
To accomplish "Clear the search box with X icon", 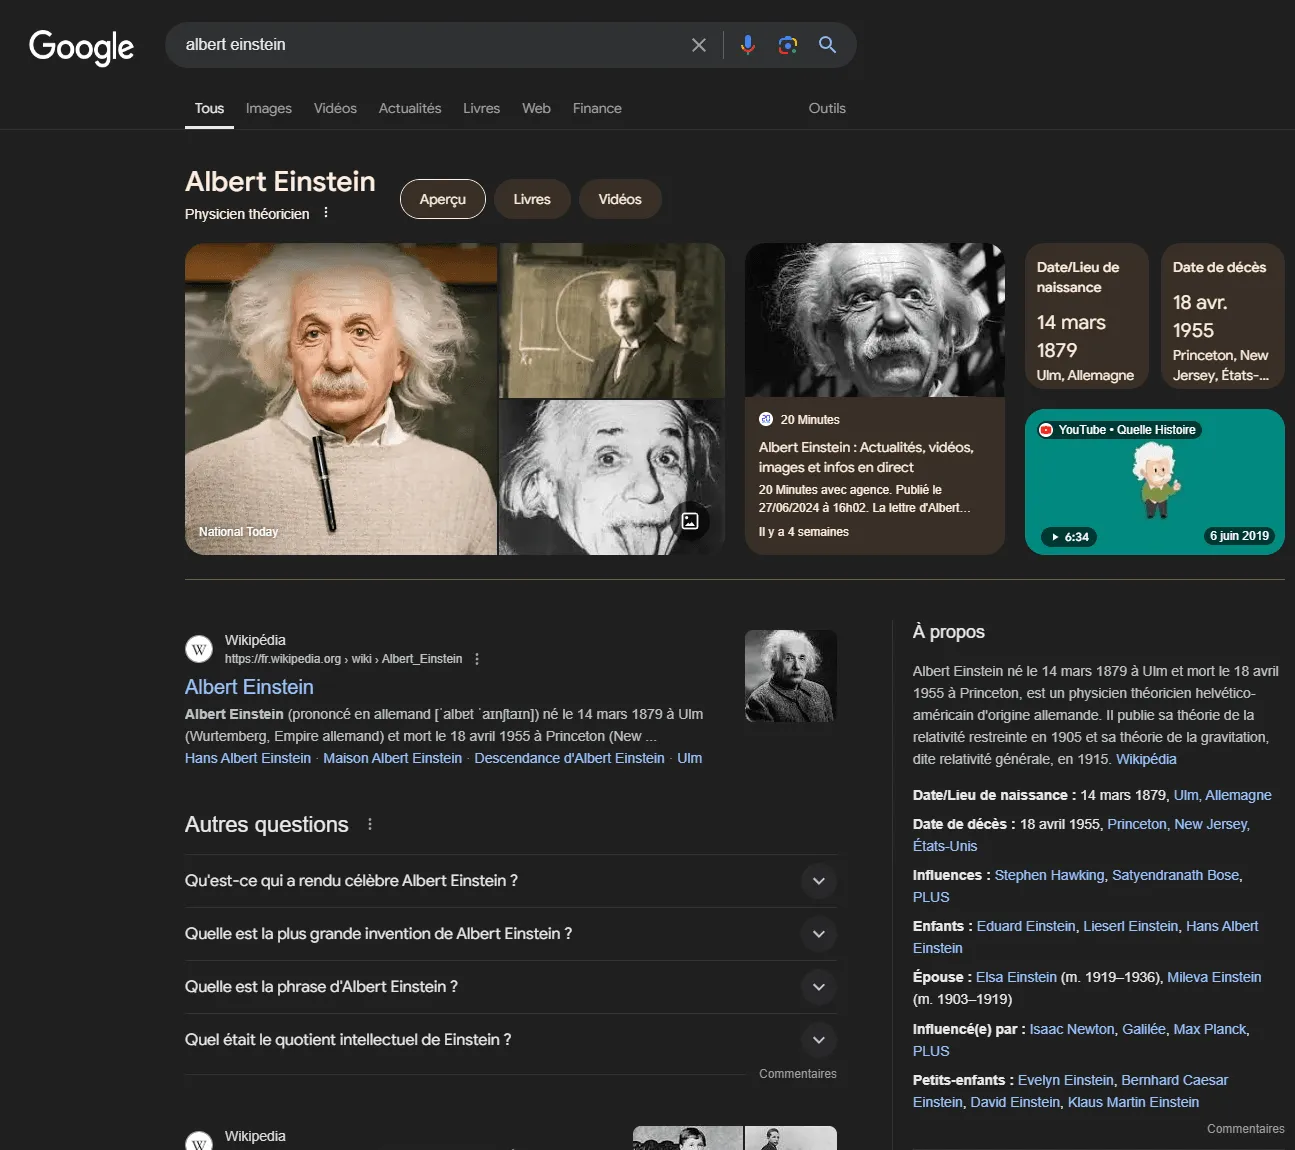I will point(699,45).
